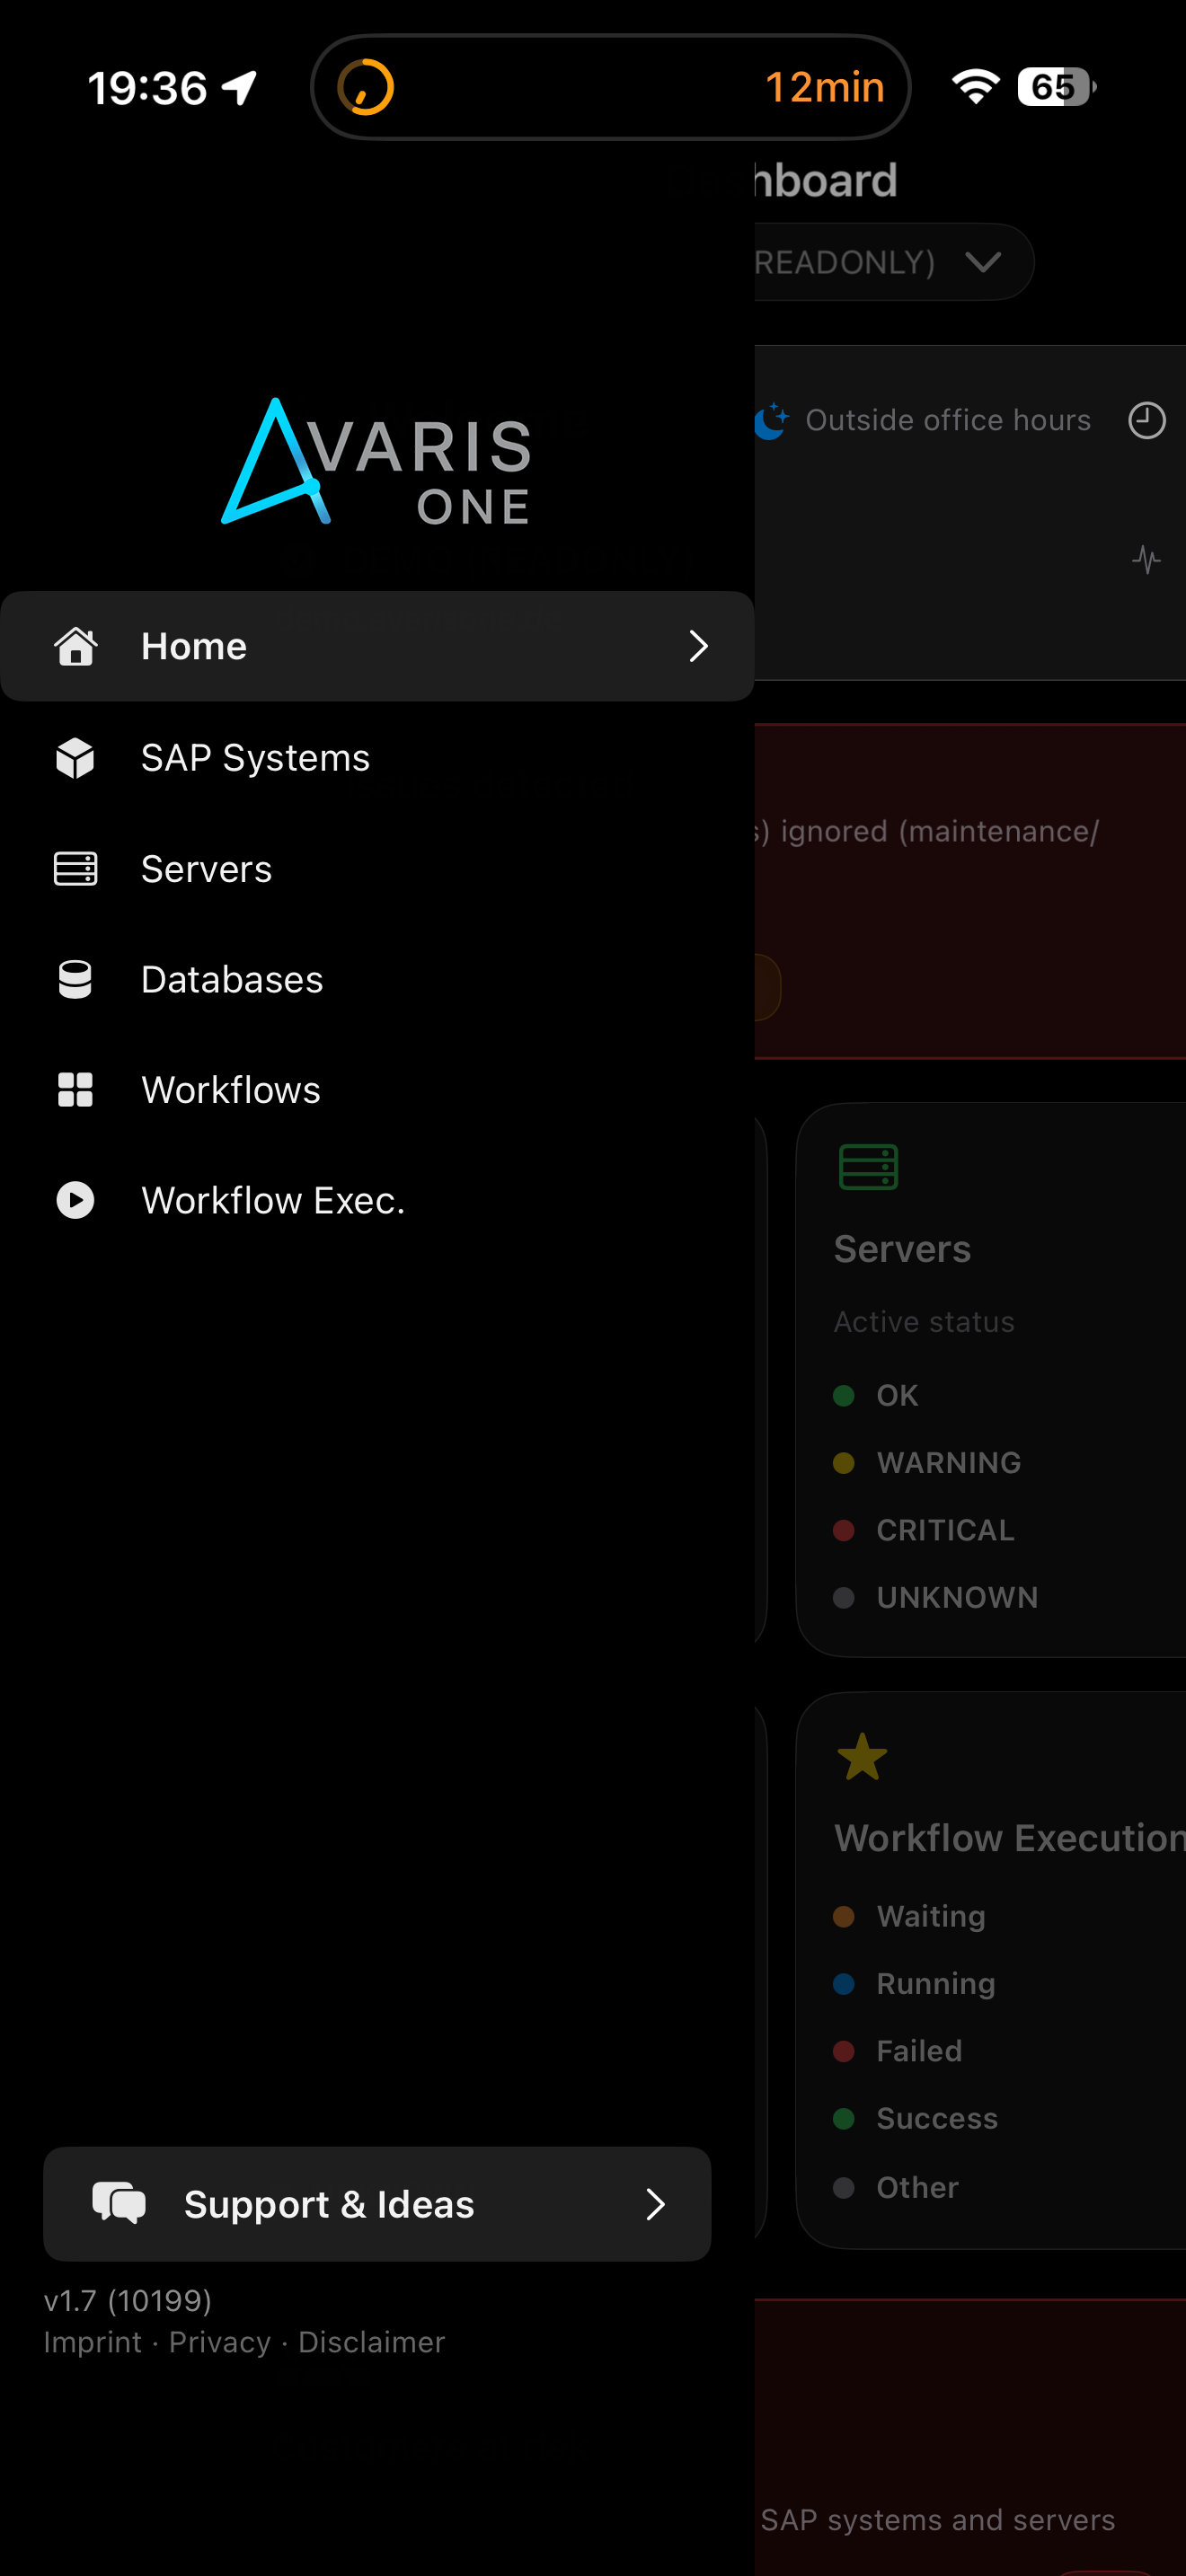The height and width of the screenshot is (2576, 1186).
Task: Open the Imprint link
Action: 92,2342
